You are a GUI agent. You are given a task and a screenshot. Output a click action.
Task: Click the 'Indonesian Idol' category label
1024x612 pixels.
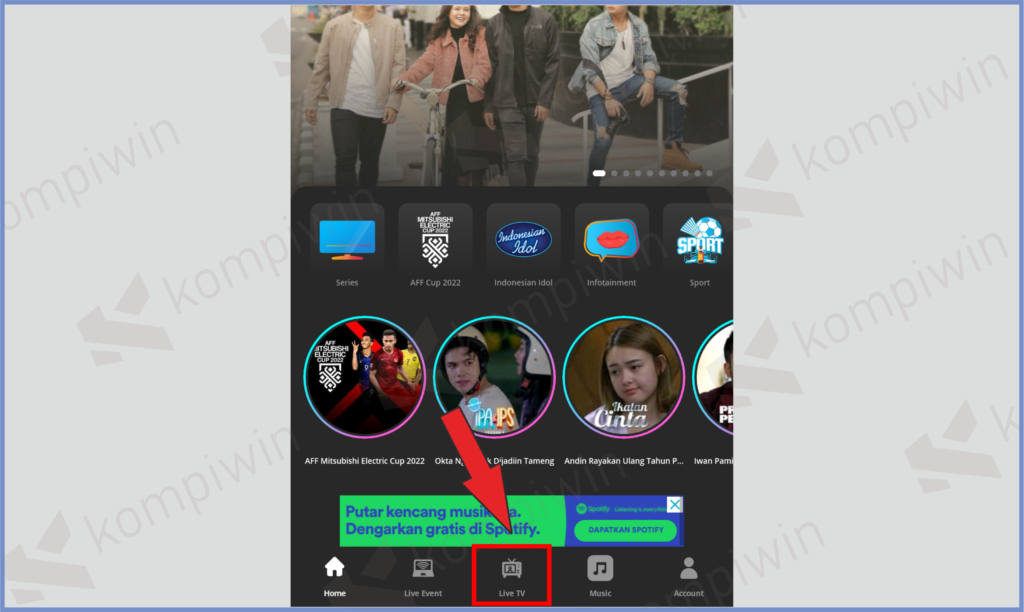click(523, 283)
